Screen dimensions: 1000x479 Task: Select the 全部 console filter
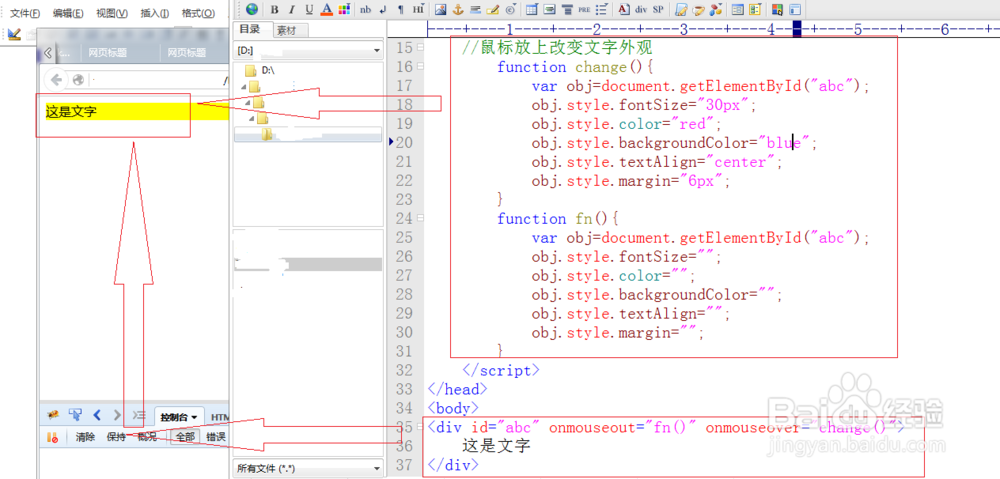tap(185, 438)
